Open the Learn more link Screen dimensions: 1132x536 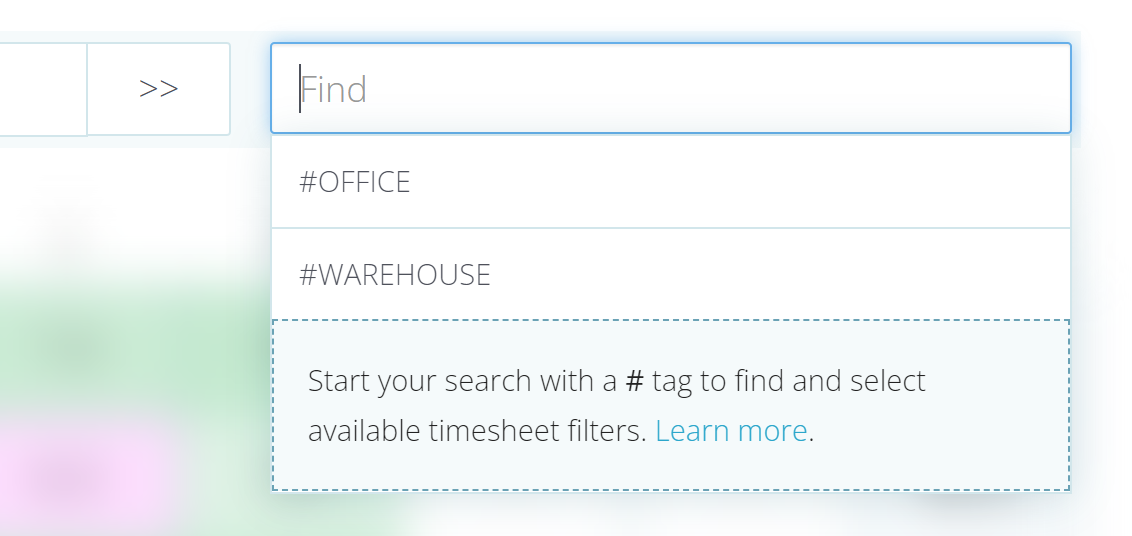[x=731, y=431]
